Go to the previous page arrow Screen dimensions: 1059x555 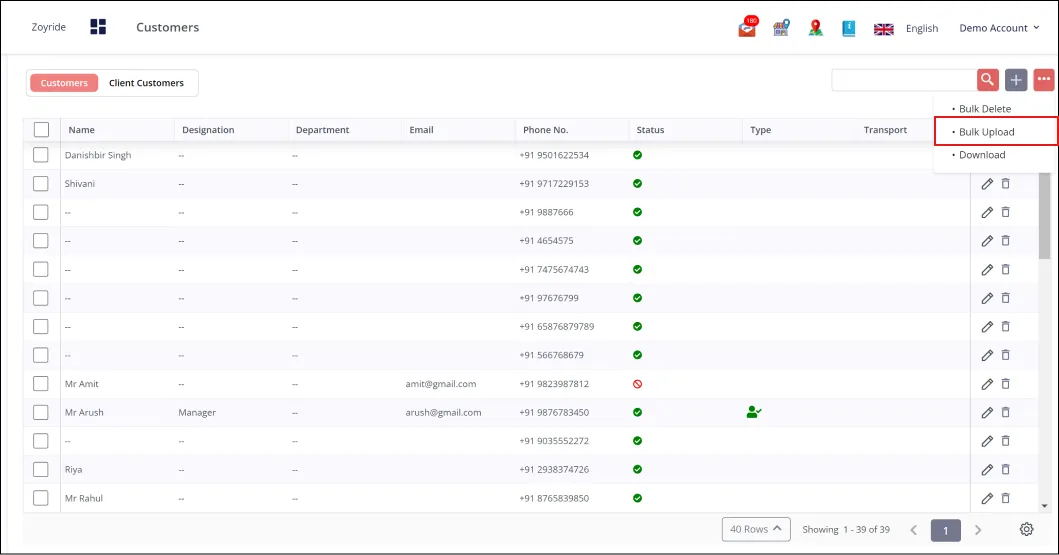(x=913, y=530)
